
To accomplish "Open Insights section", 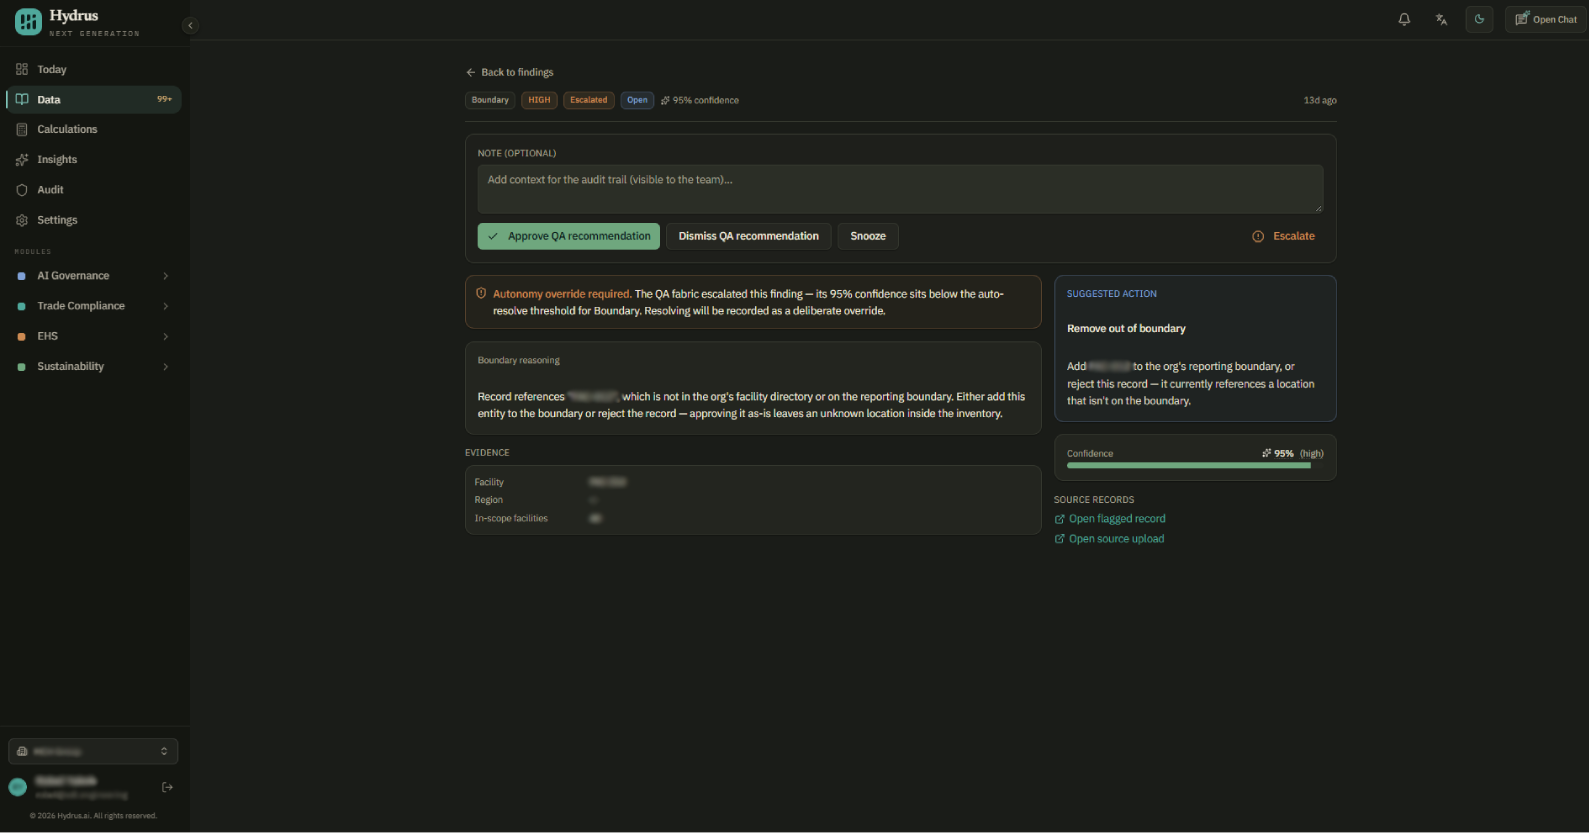I will tap(94, 159).
